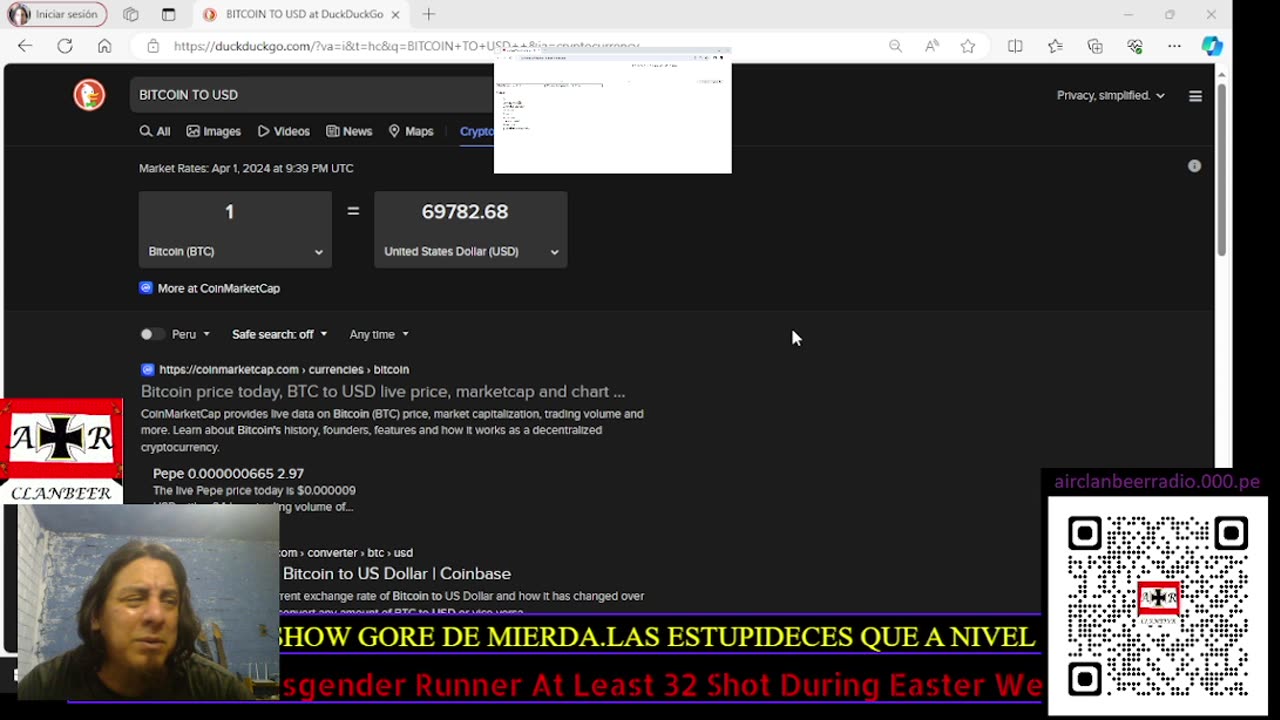The width and height of the screenshot is (1280, 720).
Task: Open DuckDuckGo hamburger menu
Action: click(1195, 96)
